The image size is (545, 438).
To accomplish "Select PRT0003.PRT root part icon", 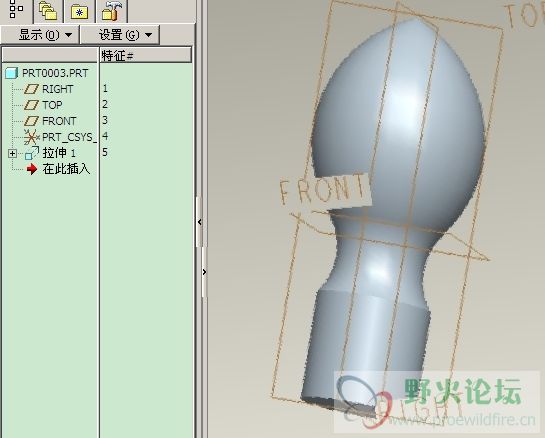I will point(11,73).
